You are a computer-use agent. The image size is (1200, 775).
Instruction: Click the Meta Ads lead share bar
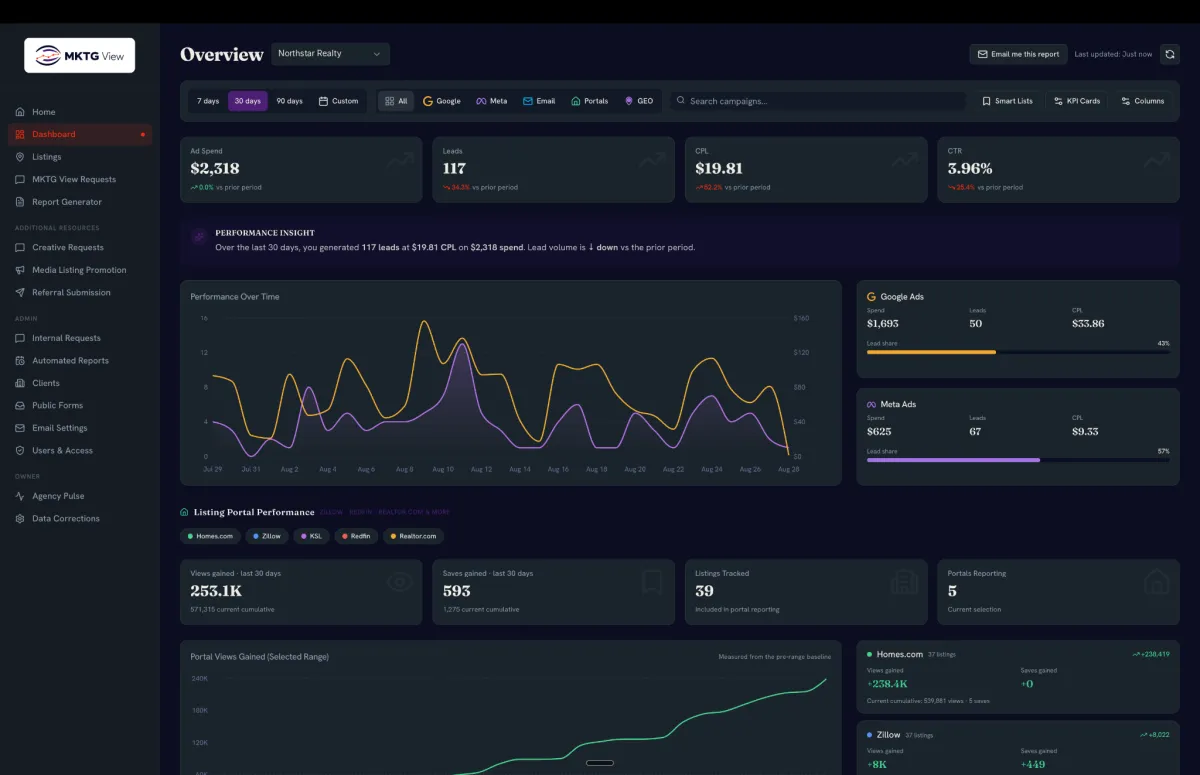(1018, 460)
